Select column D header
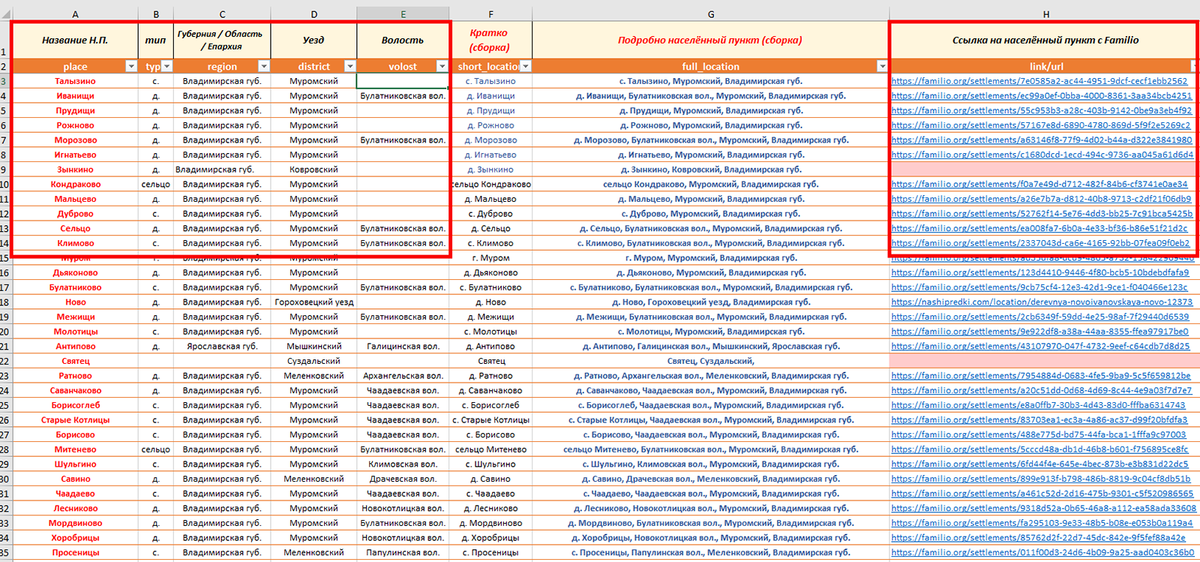 tap(314, 14)
